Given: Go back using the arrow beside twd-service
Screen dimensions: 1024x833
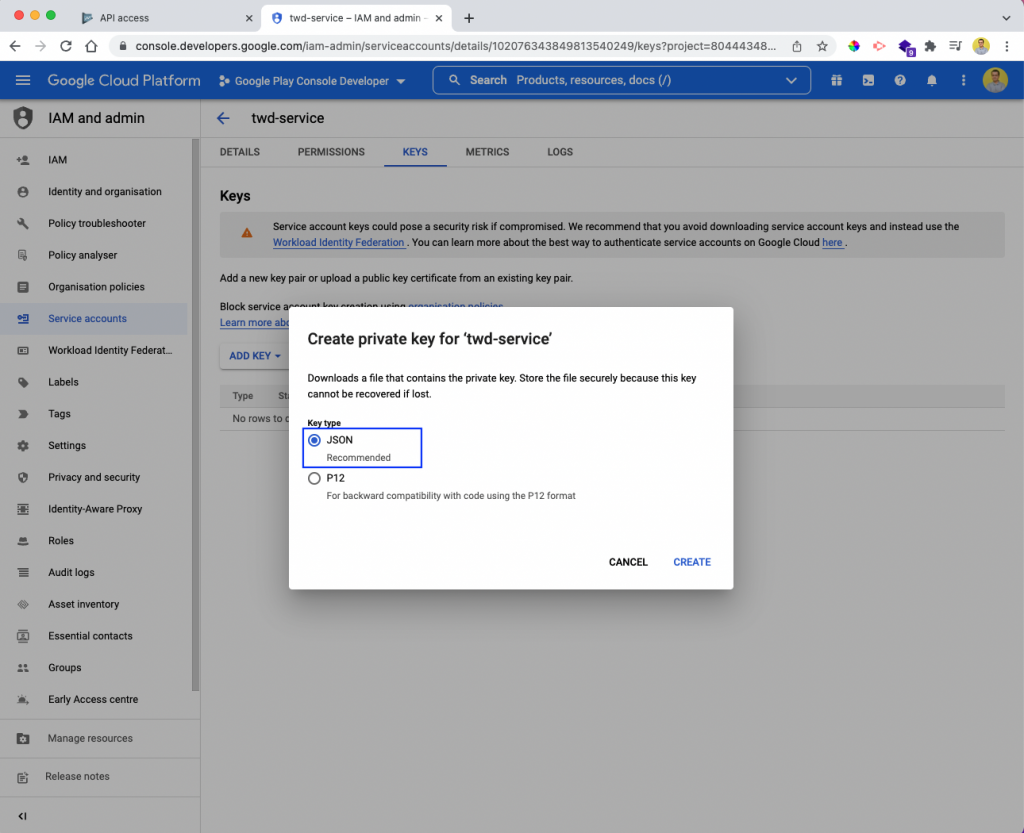Looking at the screenshot, I should [x=223, y=118].
